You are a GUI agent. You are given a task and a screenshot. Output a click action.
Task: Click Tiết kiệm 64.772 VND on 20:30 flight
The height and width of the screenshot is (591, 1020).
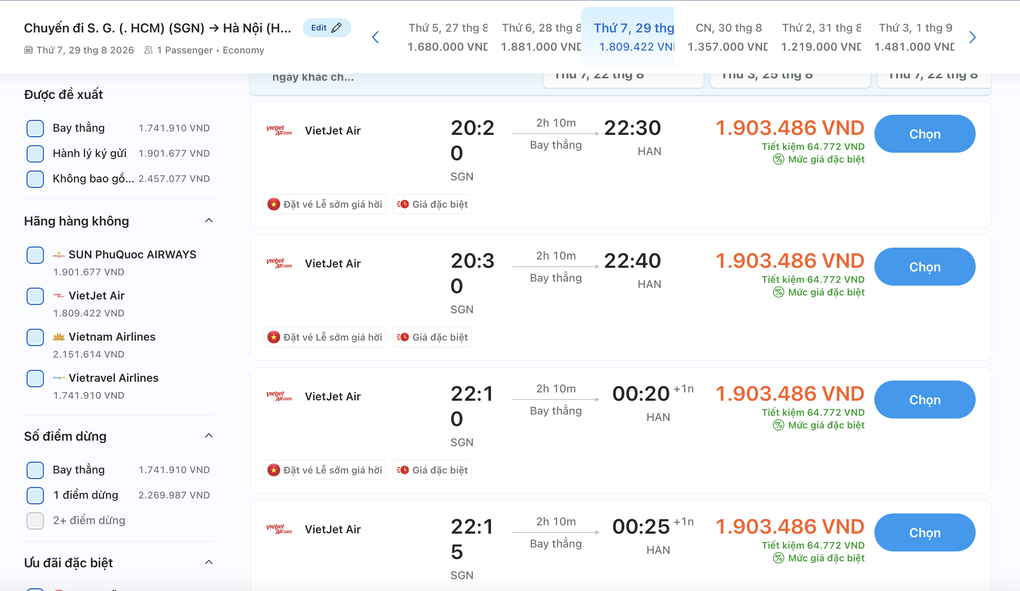pos(813,280)
